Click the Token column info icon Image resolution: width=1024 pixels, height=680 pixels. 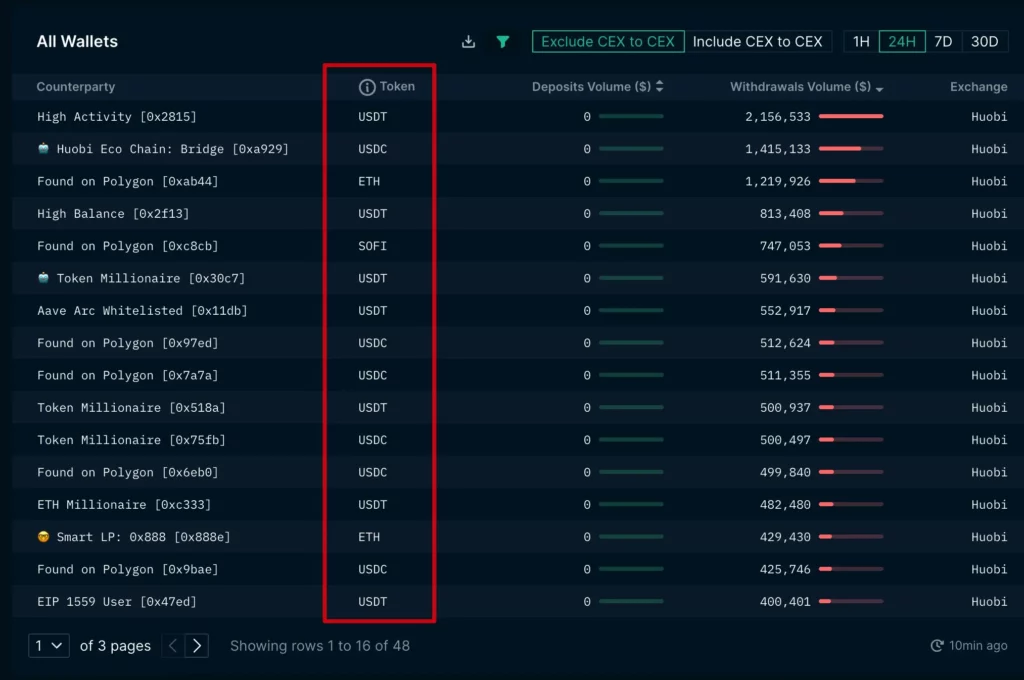(x=367, y=87)
